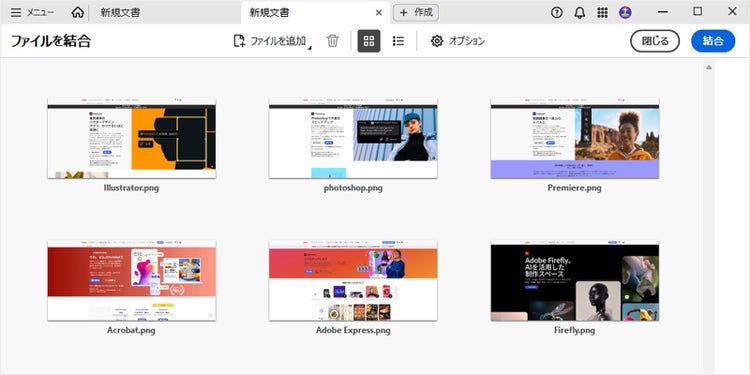Screen dimensions: 750x375
Task: Click the 結合 combine button
Action: 713,41
